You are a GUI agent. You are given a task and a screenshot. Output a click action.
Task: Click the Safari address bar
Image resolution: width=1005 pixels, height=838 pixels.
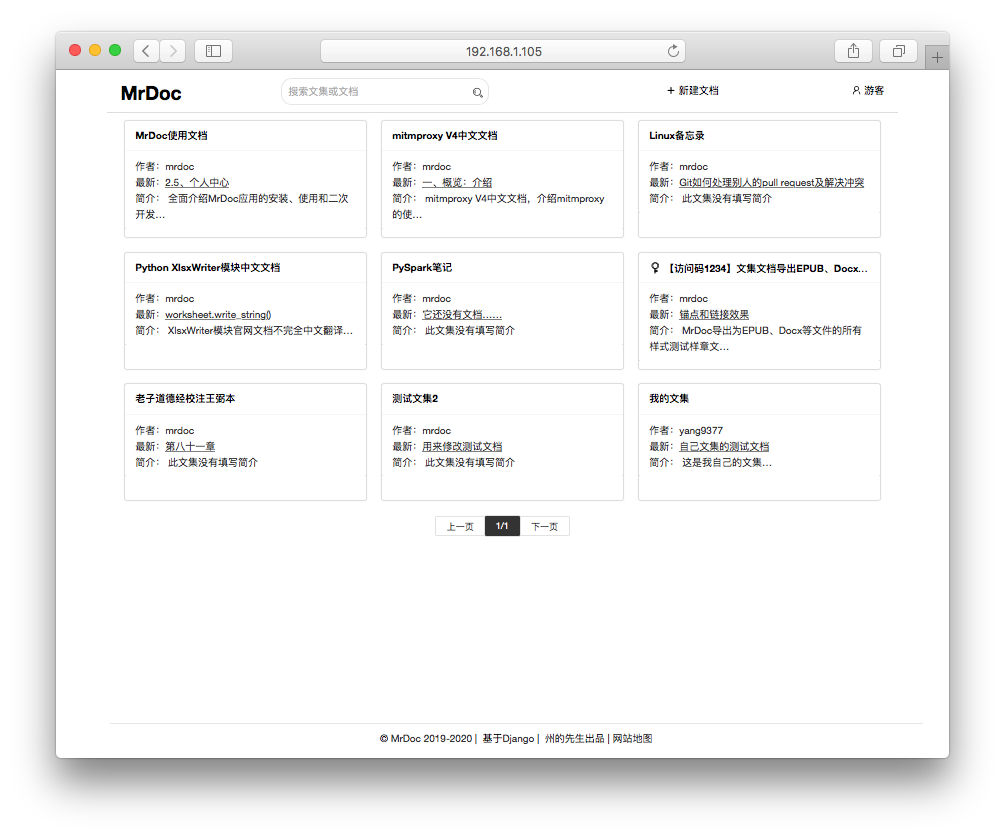[503, 51]
